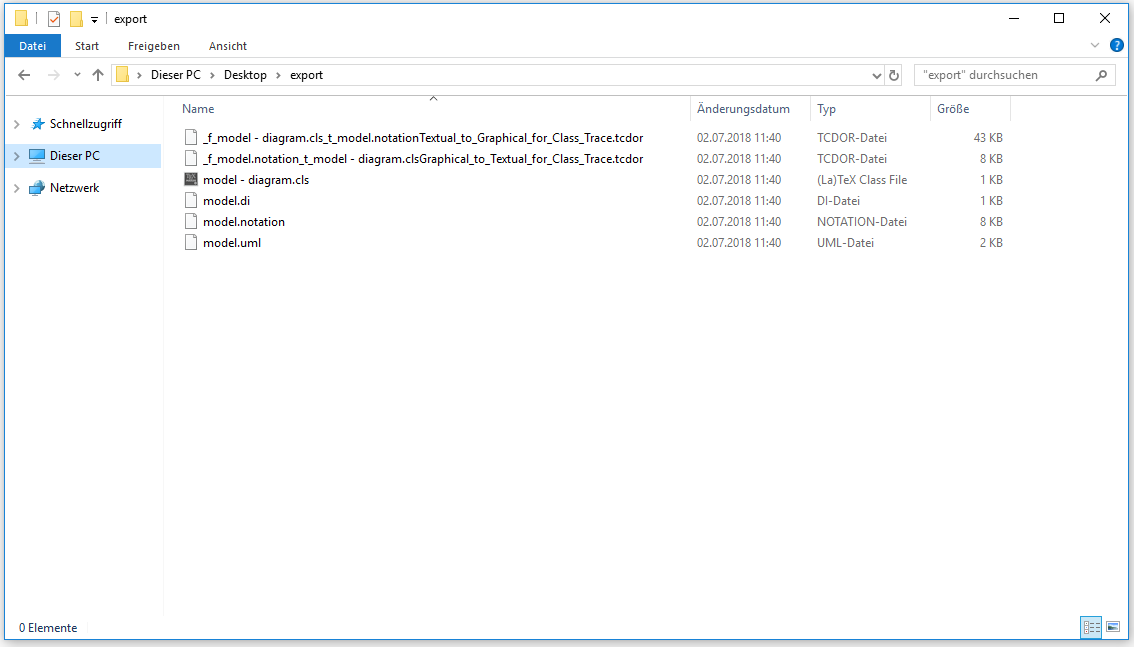Switch to large thumbnail view in the status bar
The height and width of the screenshot is (647, 1134).
coord(1113,627)
